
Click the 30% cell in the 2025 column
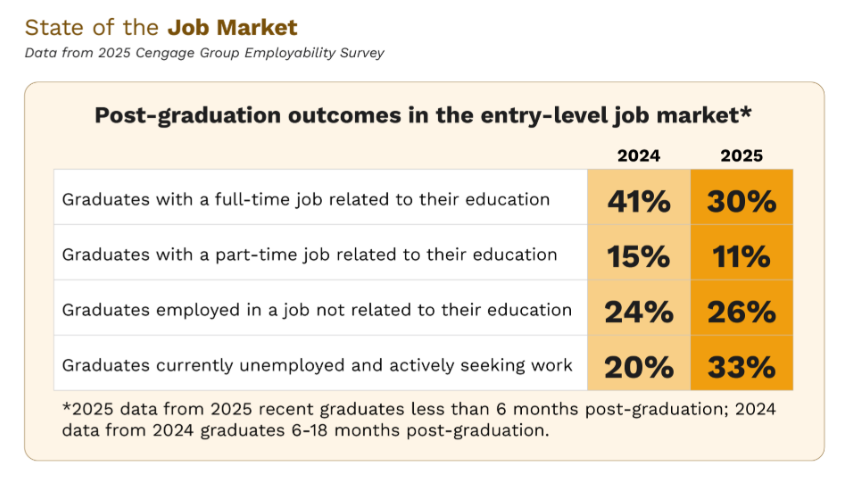tap(741, 201)
